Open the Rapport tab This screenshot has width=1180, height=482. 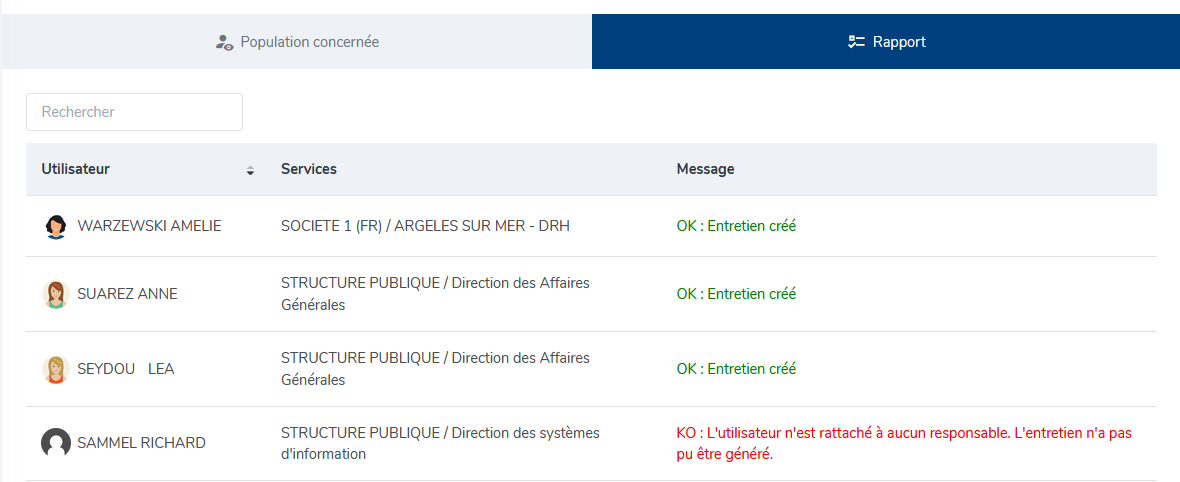[886, 41]
